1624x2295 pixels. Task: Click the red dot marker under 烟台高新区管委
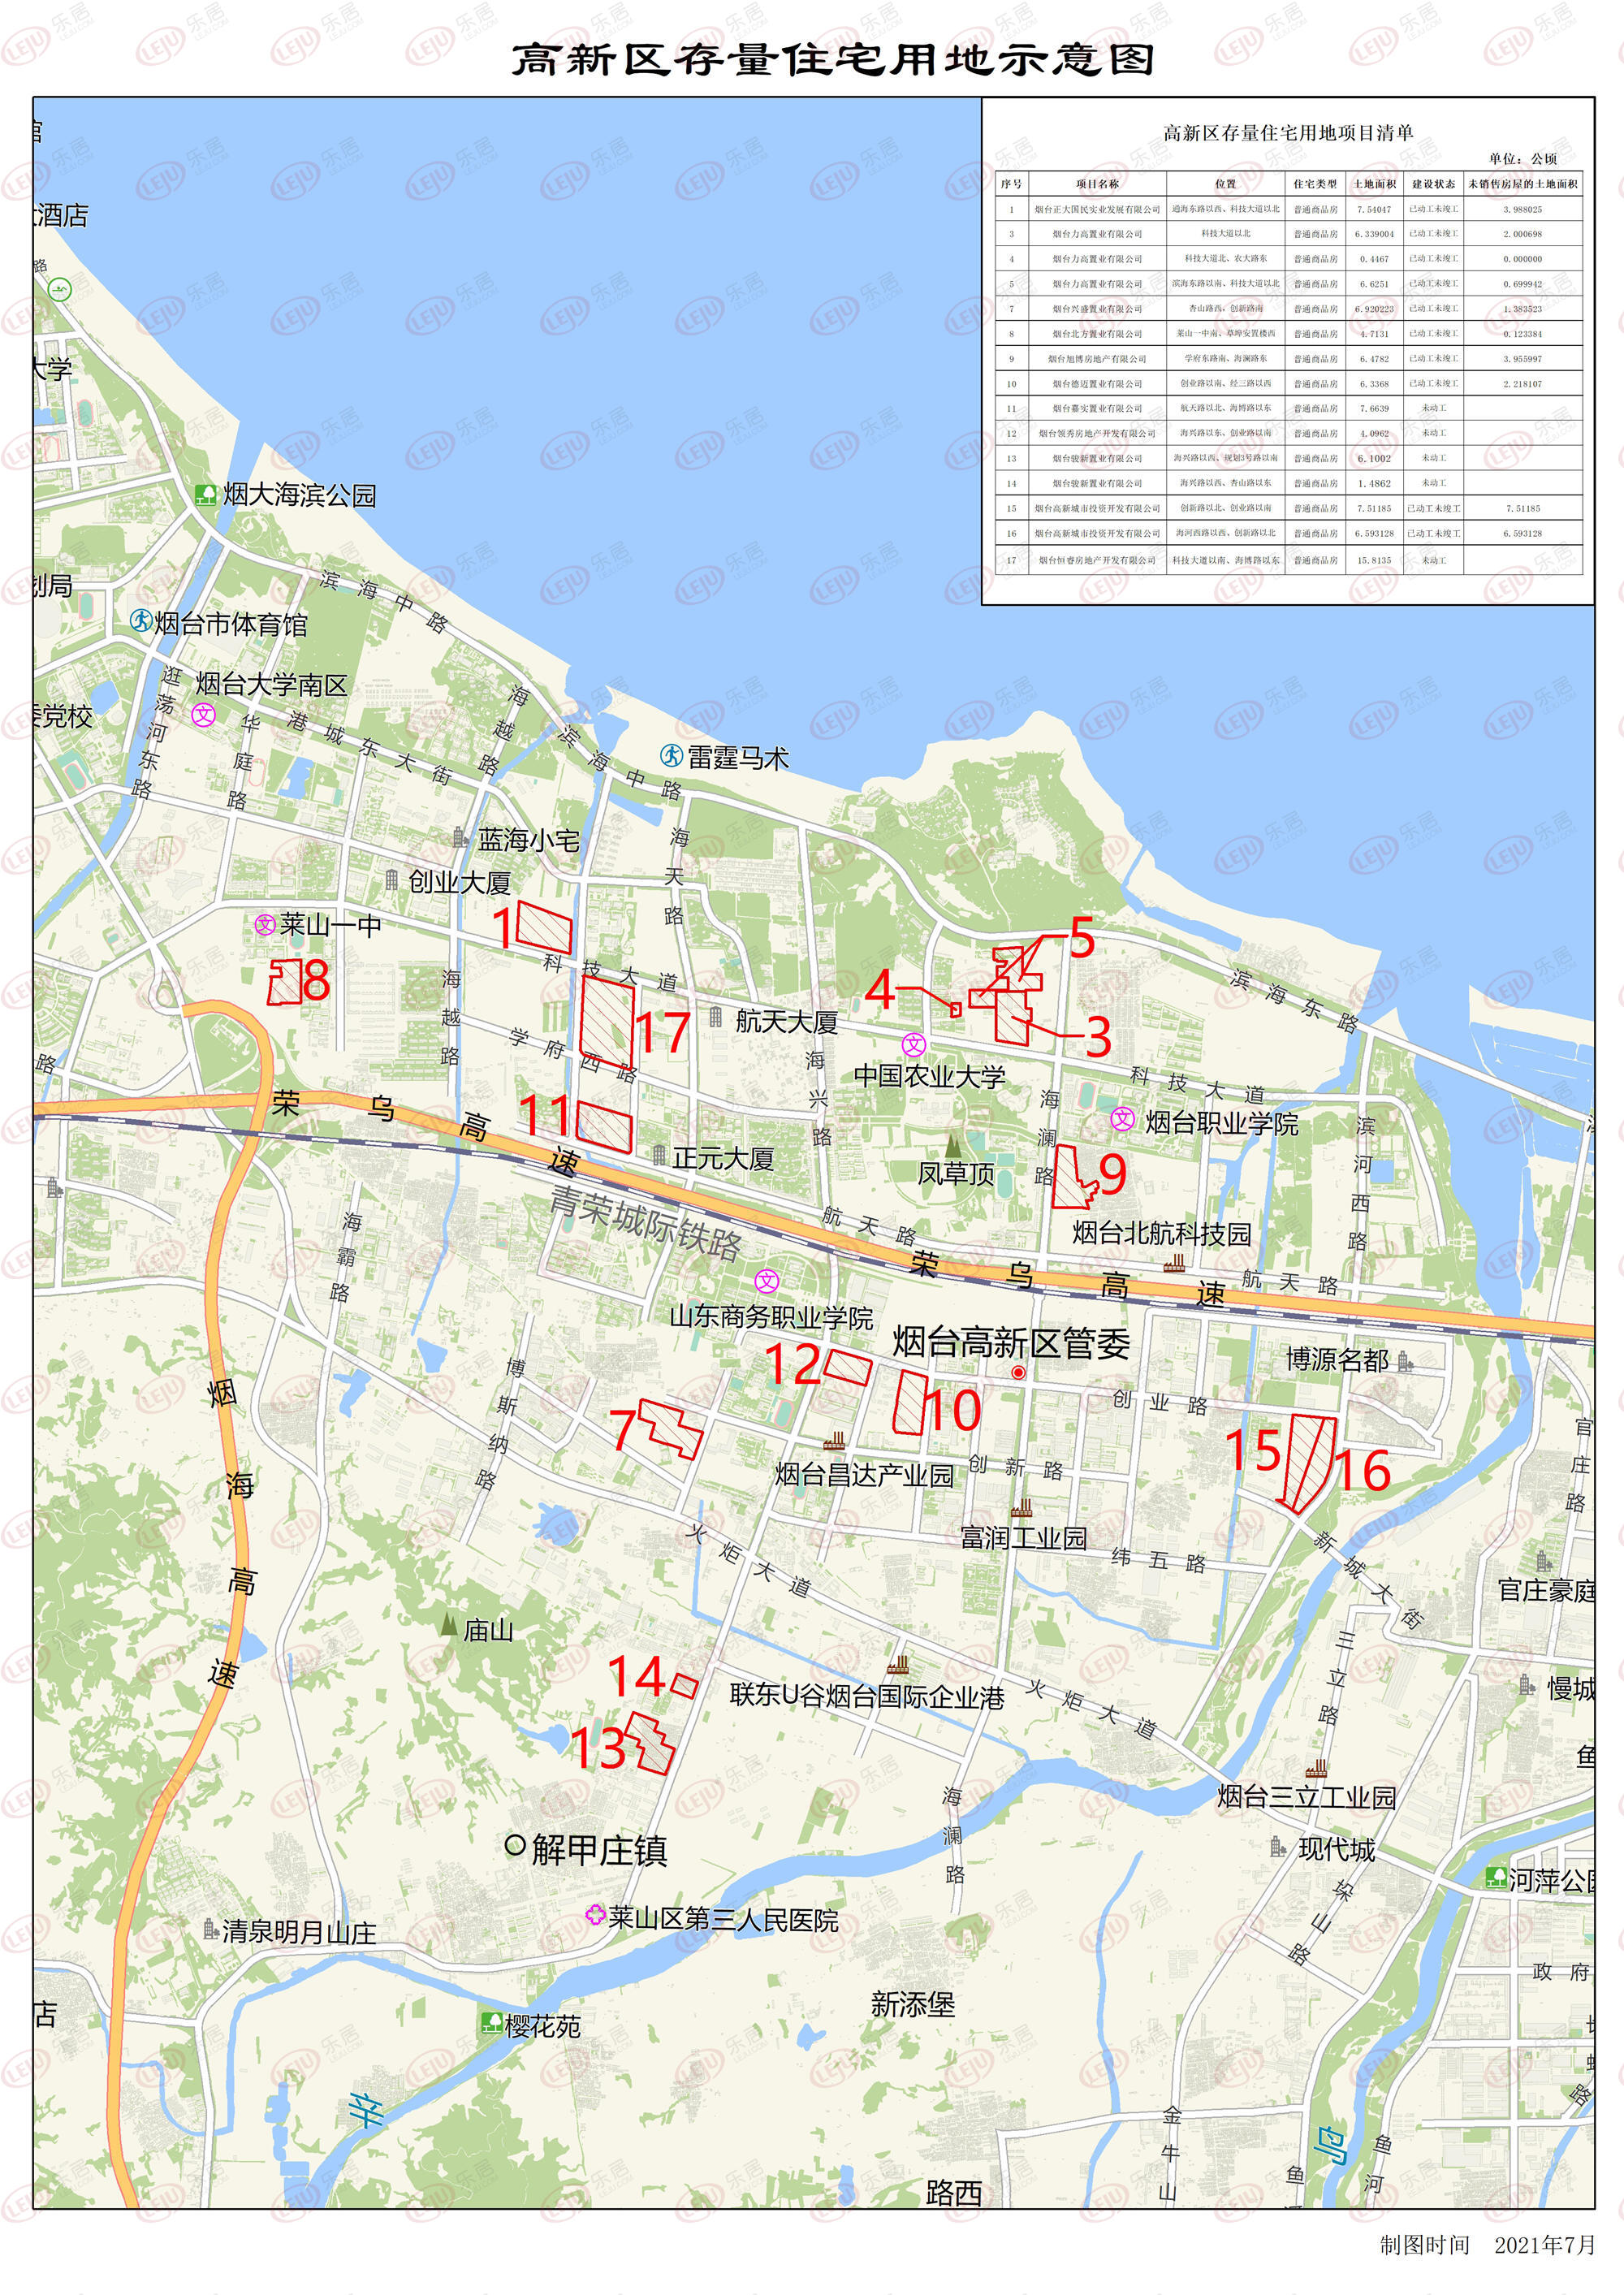pyautogui.click(x=1018, y=1373)
